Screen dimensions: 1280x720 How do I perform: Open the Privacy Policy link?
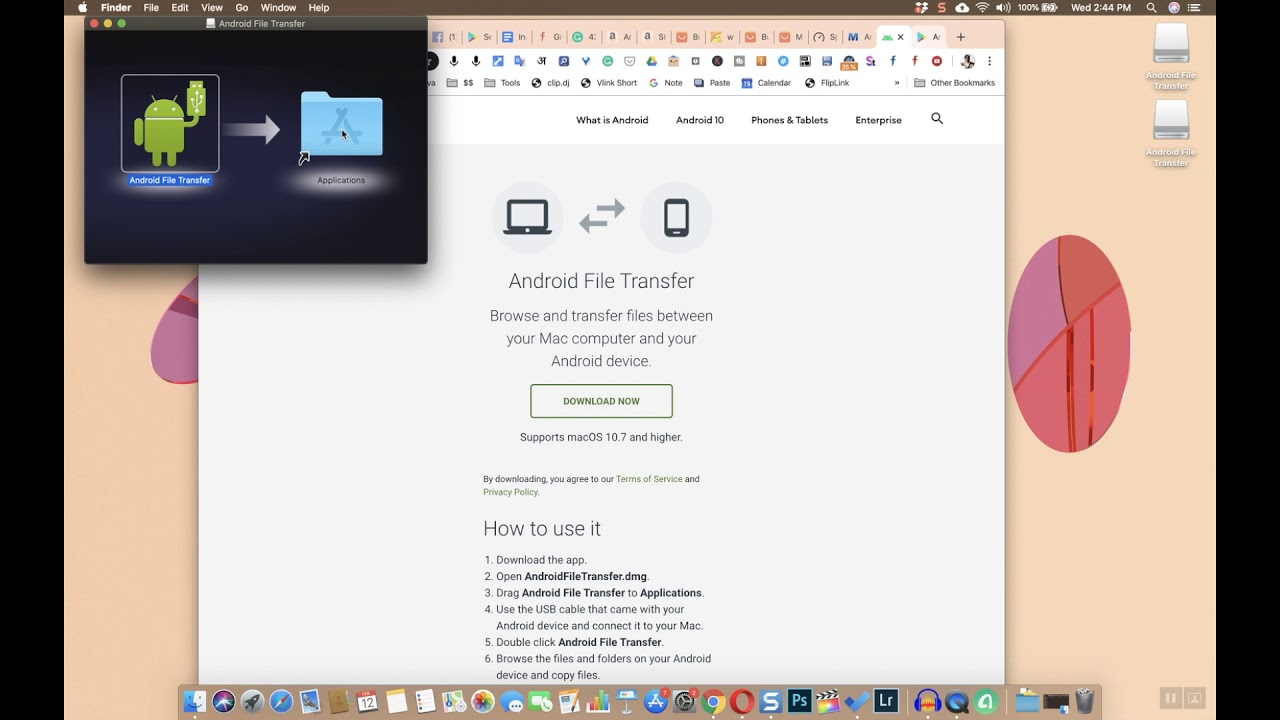[510, 492]
